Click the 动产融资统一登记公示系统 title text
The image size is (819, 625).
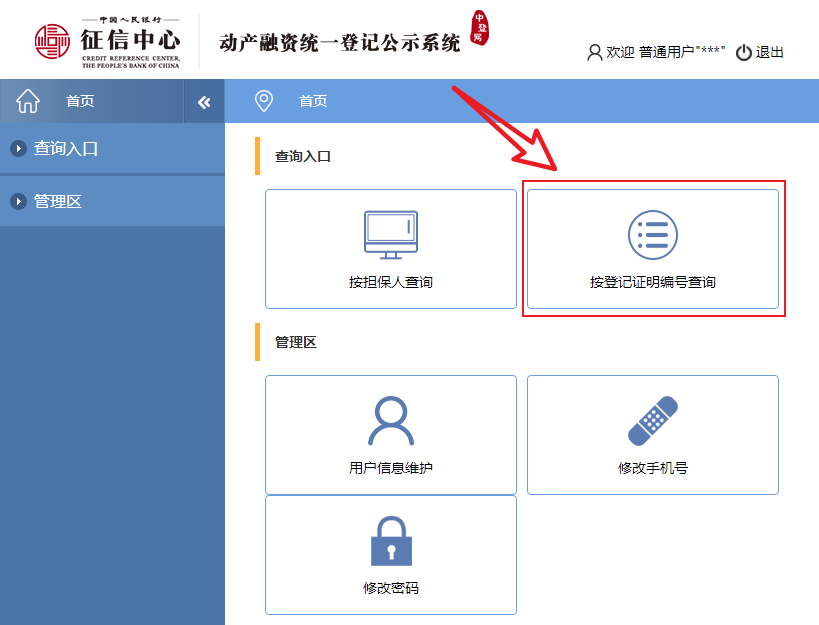(340, 42)
